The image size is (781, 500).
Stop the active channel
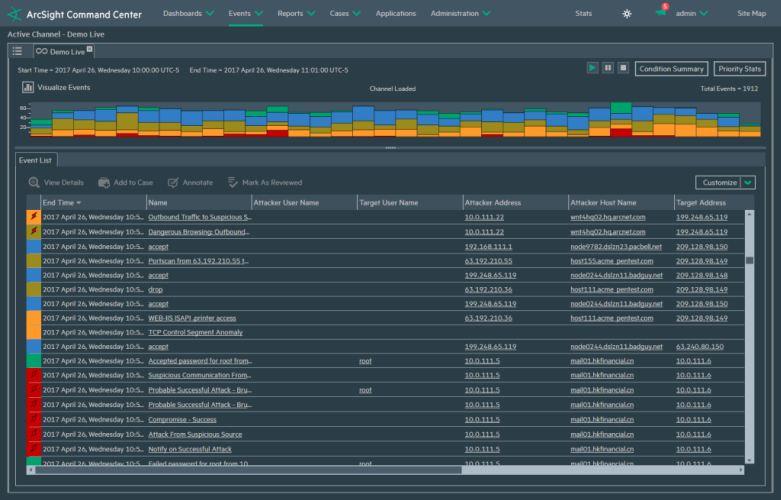[x=622, y=69]
